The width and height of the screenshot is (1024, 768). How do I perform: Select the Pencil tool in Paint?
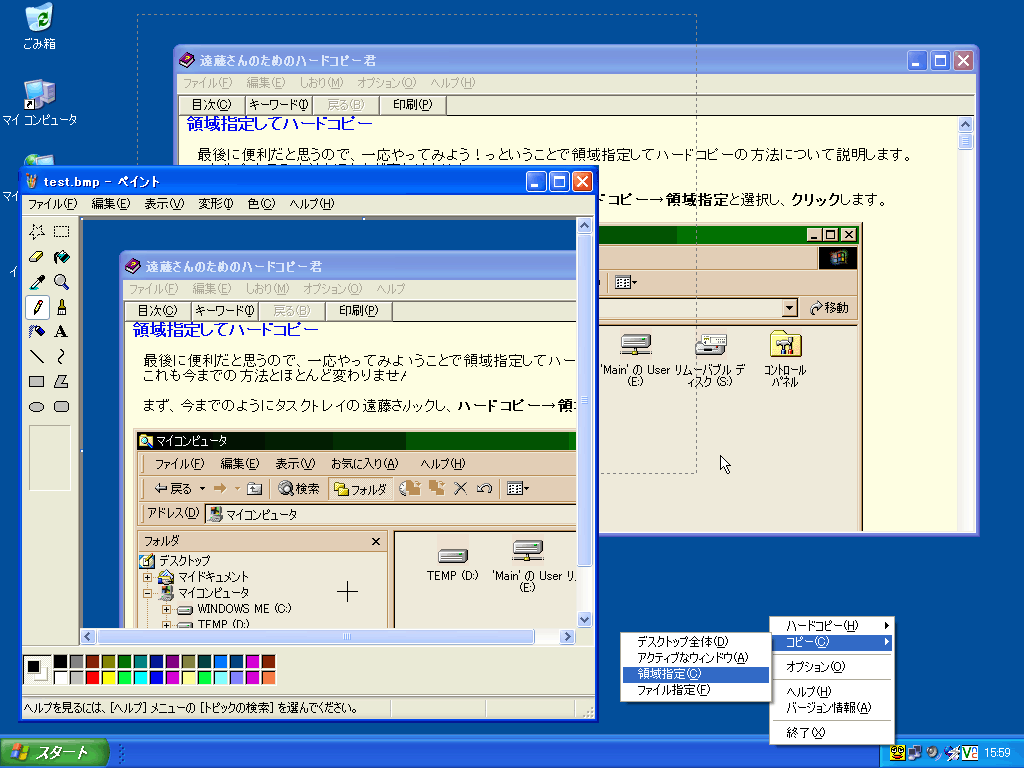[37, 306]
